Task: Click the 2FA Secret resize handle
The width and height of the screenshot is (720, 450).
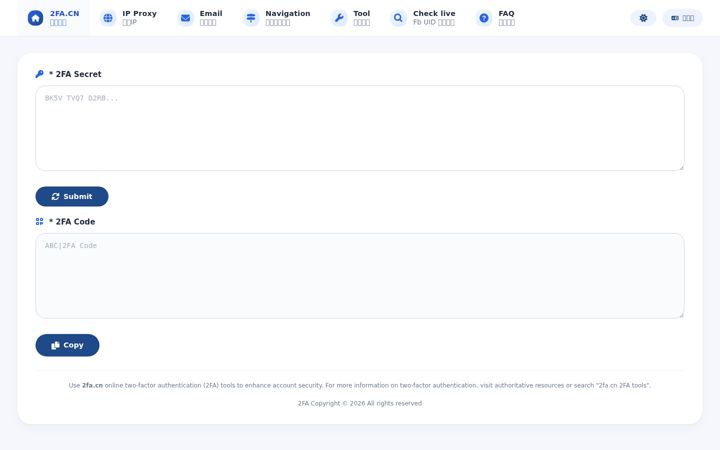Action: click(681, 168)
